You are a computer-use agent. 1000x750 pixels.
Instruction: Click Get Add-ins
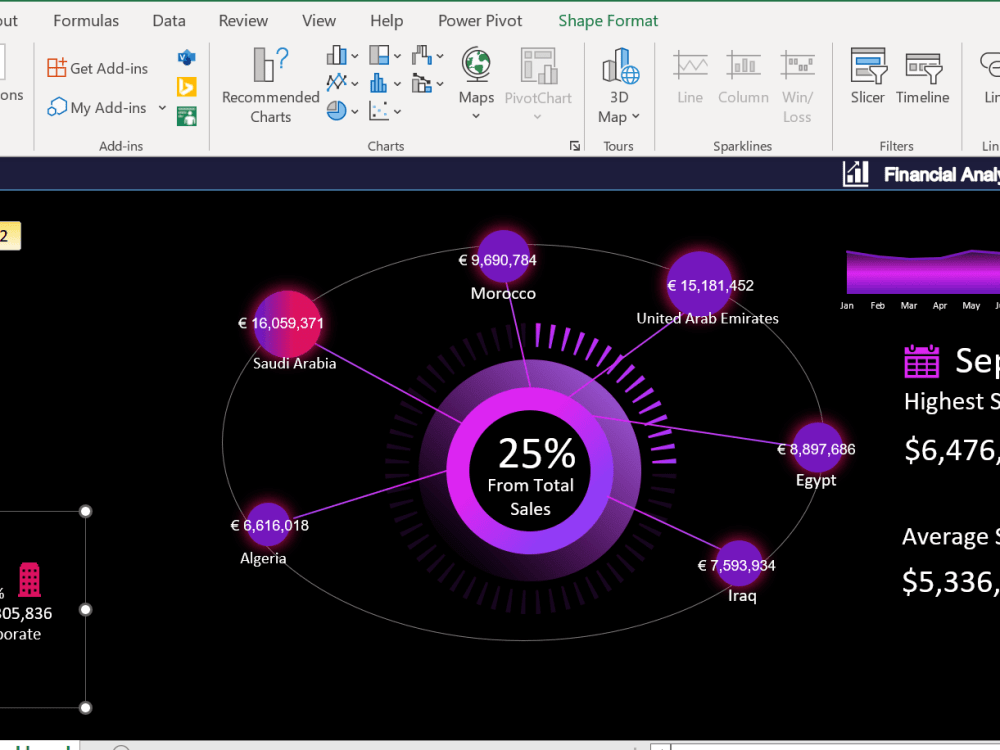point(97,68)
